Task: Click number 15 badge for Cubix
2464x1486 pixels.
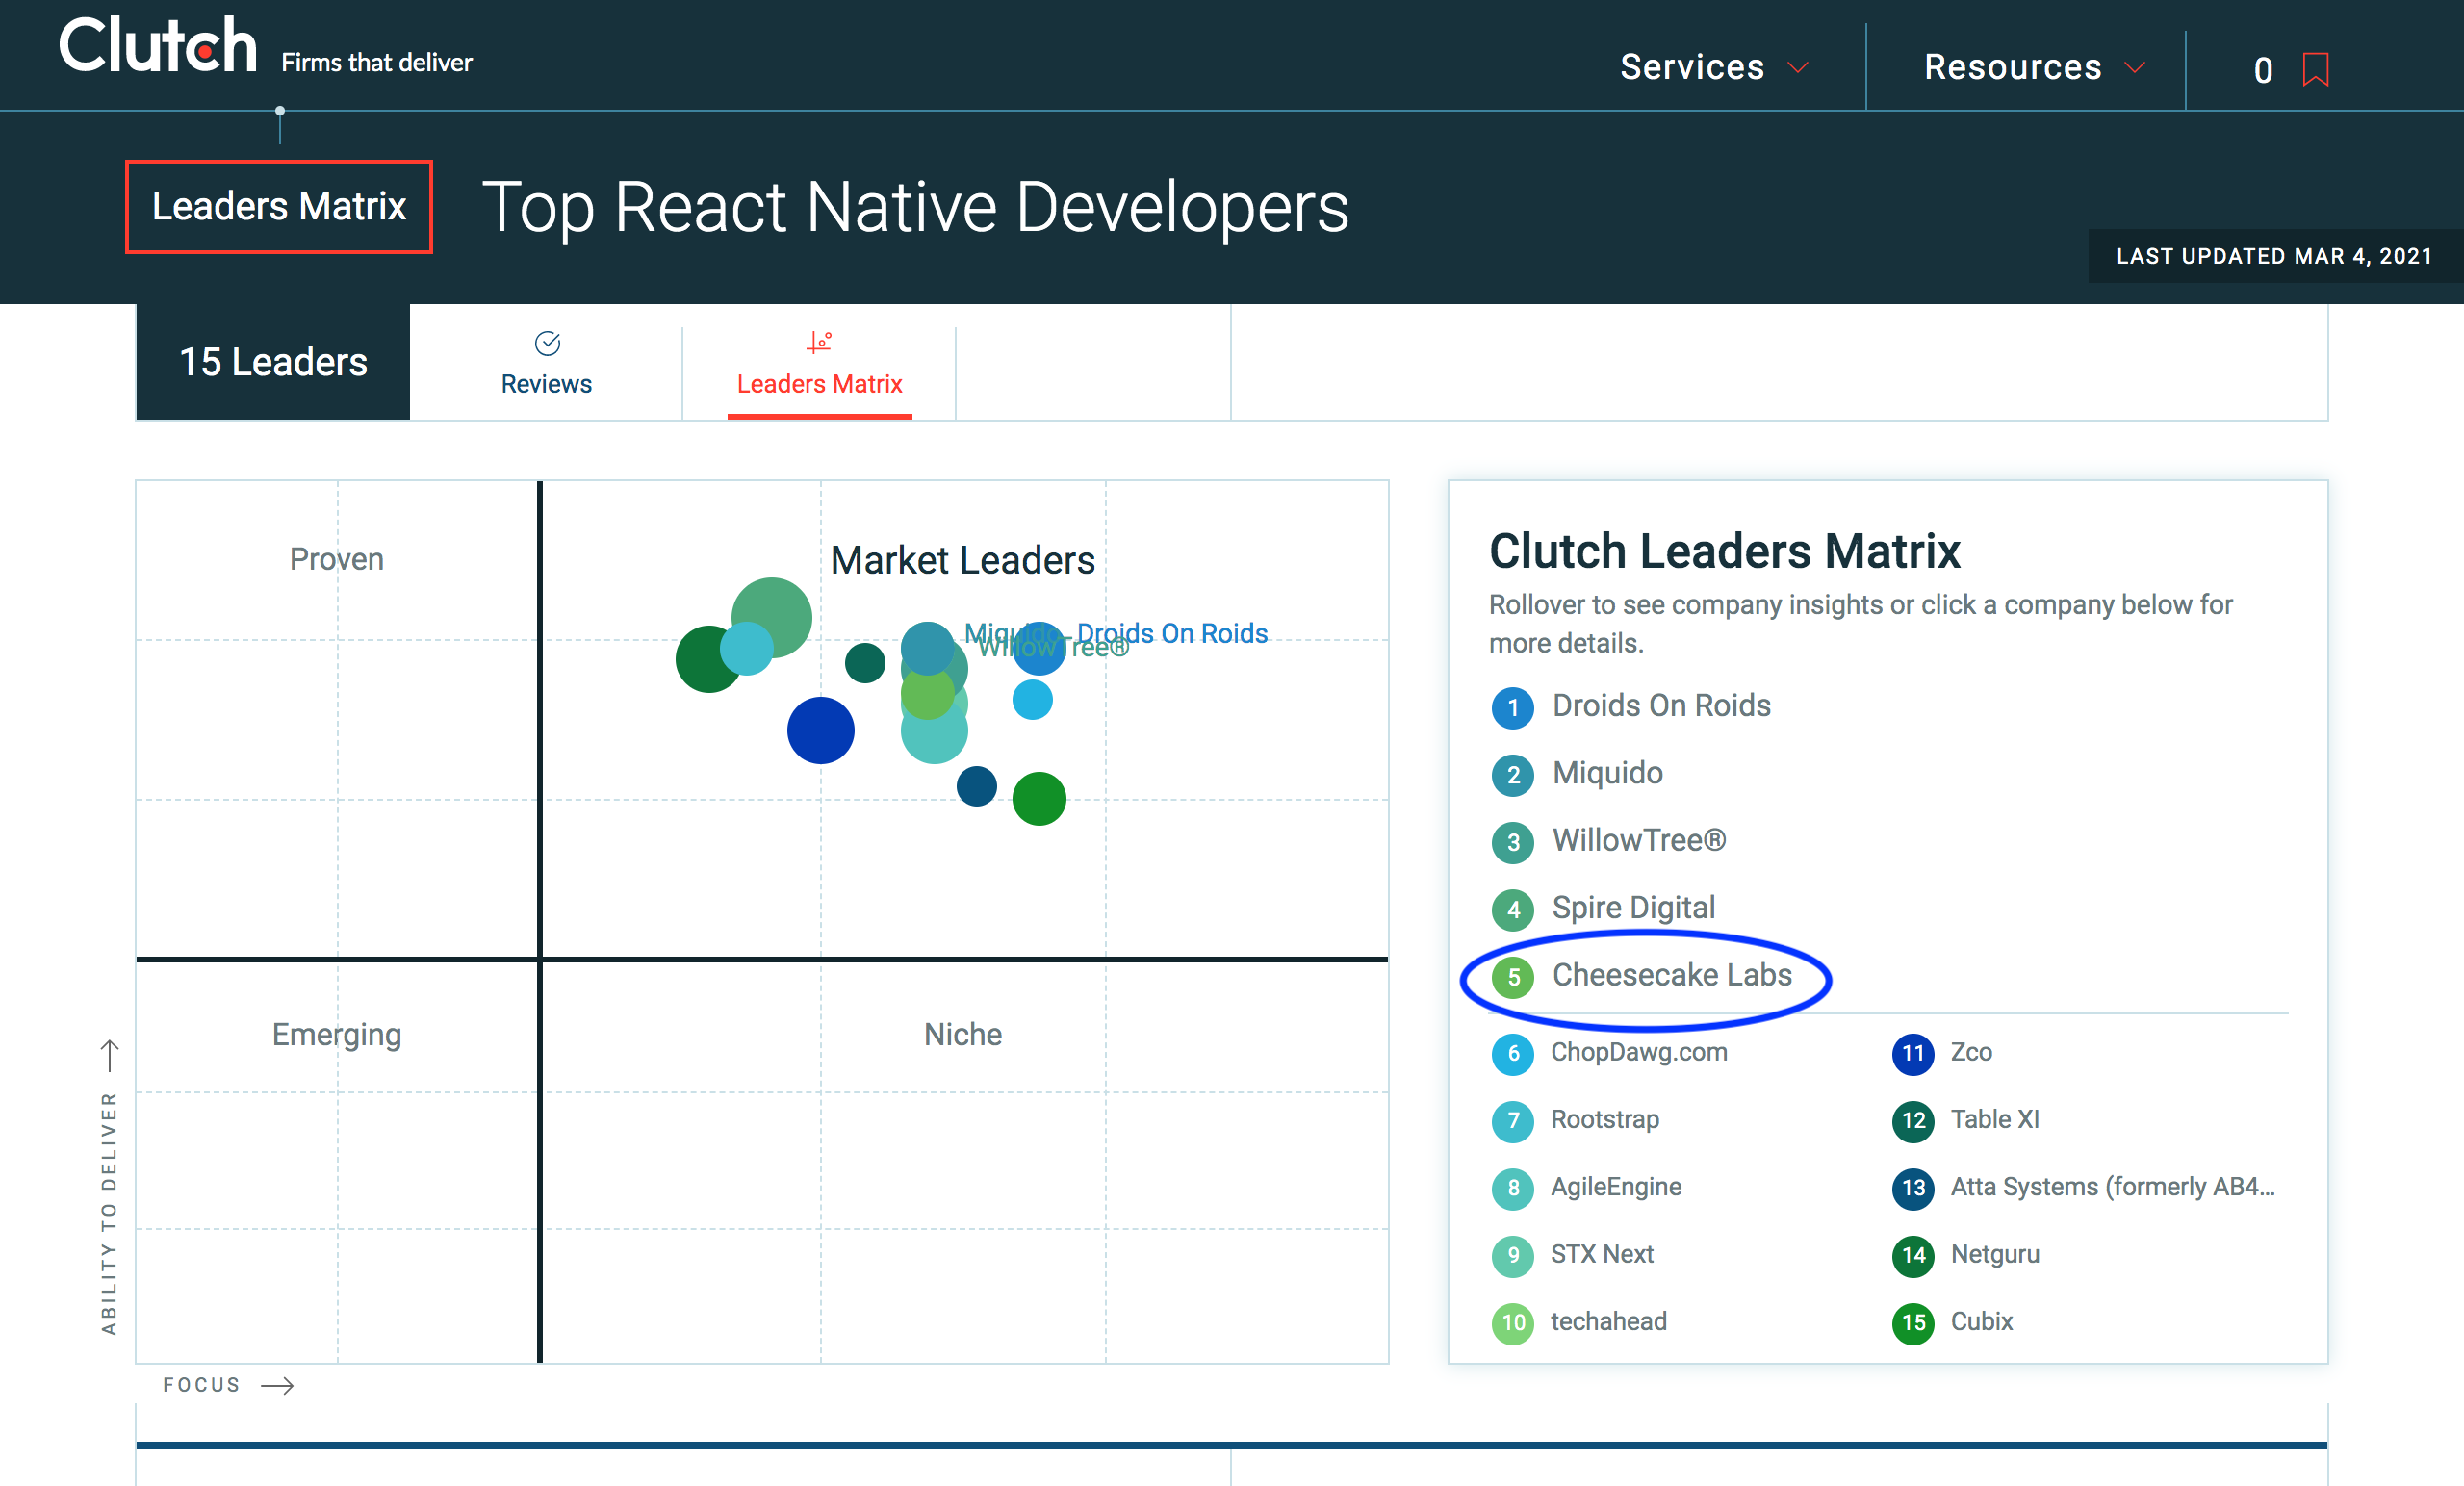Action: pyautogui.click(x=1913, y=1323)
